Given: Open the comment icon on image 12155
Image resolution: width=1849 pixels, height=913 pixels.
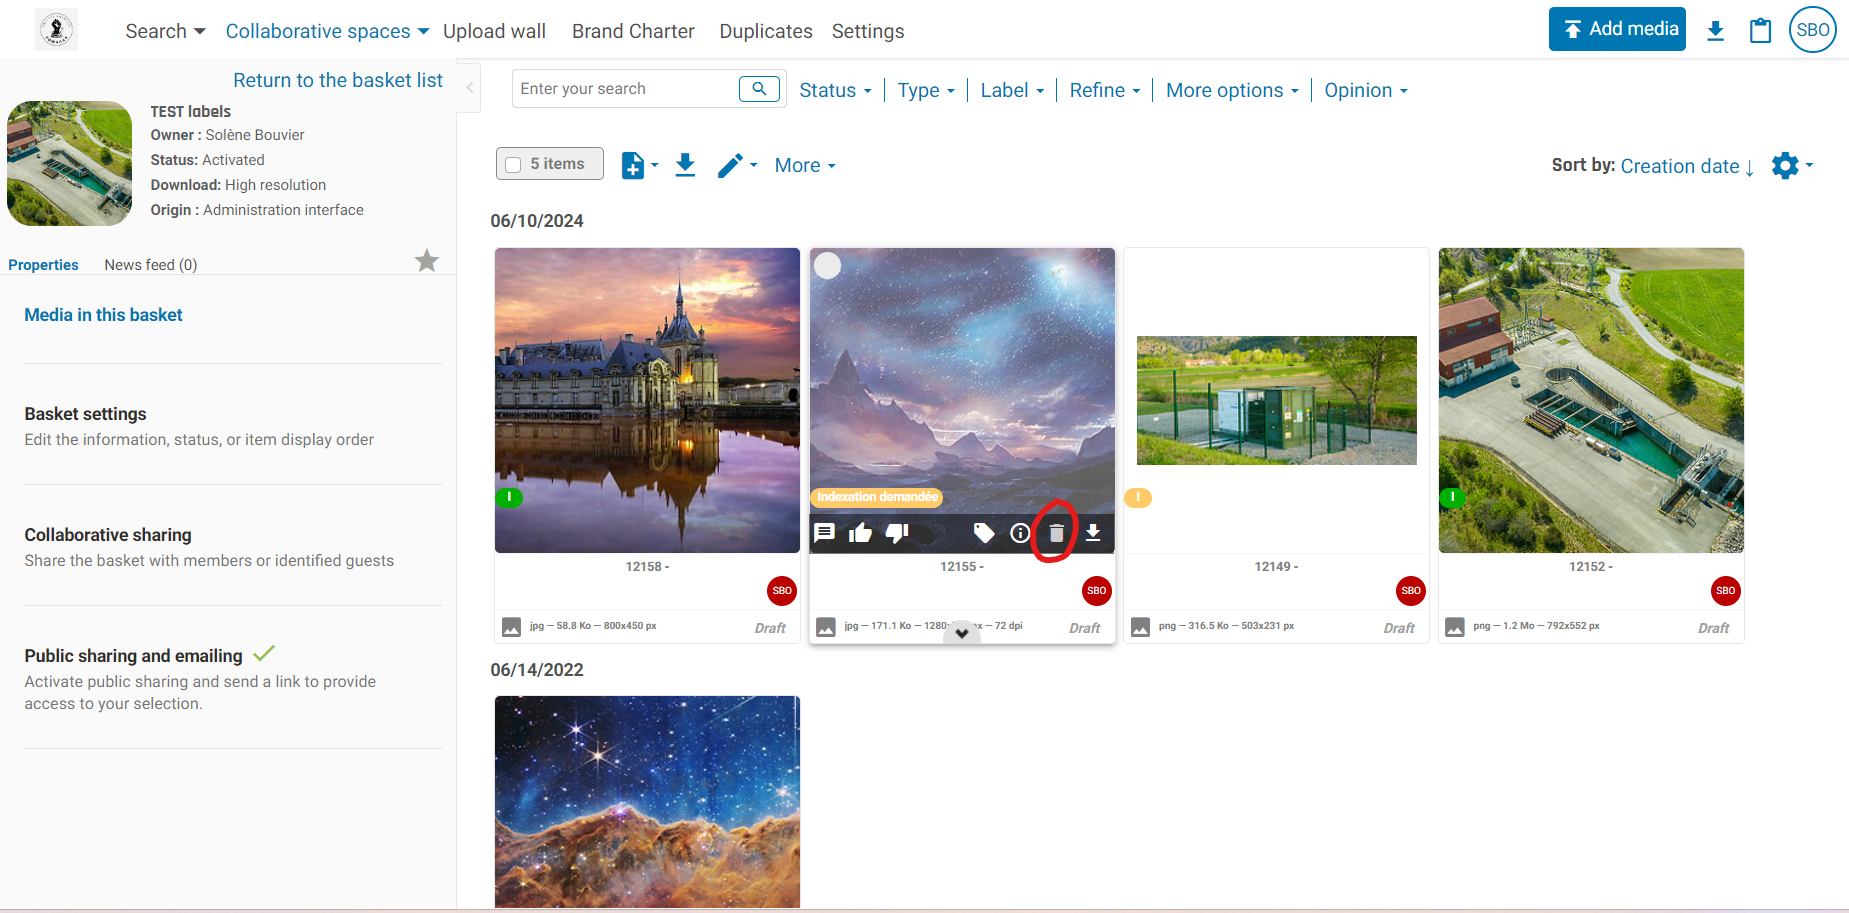Looking at the screenshot, I should point(824,533).
